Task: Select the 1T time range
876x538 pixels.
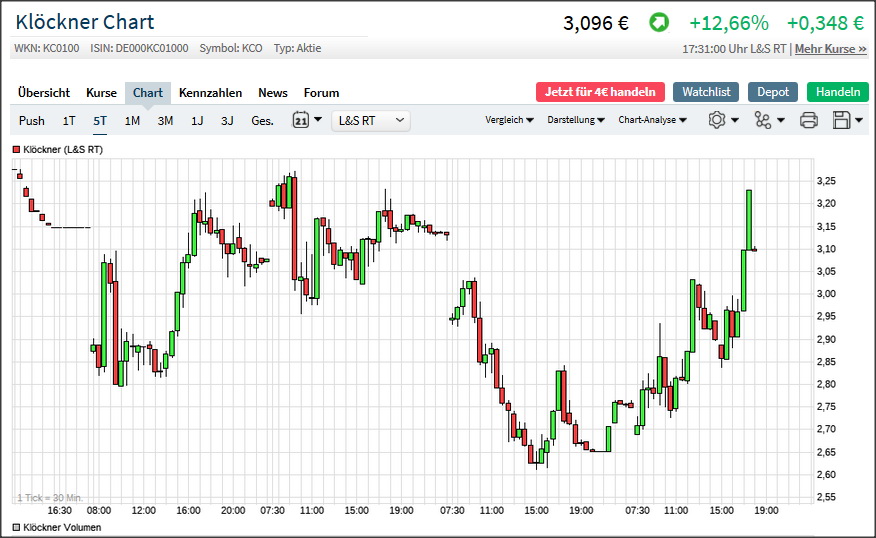Action: click(69, 121)
